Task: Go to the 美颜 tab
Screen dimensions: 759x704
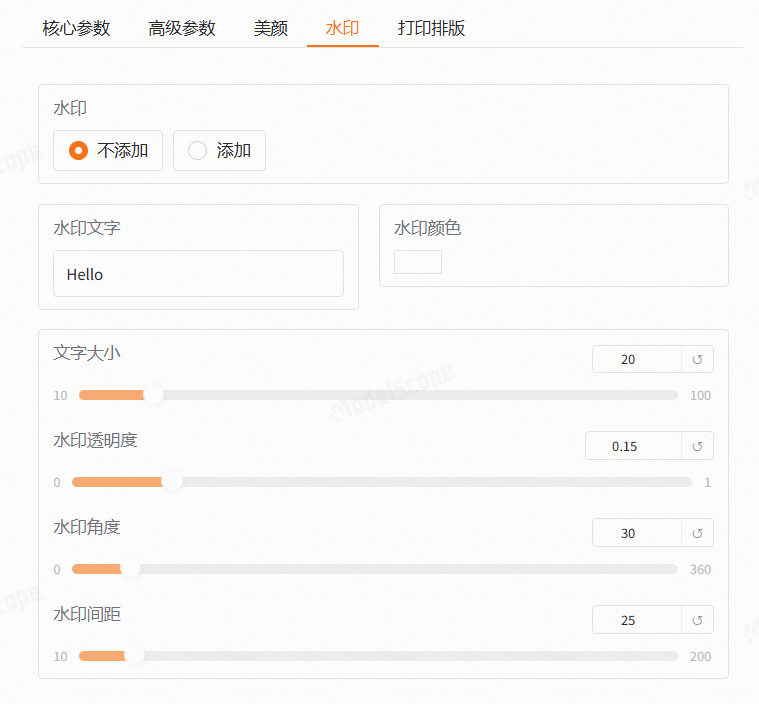Action: point(271,28)
